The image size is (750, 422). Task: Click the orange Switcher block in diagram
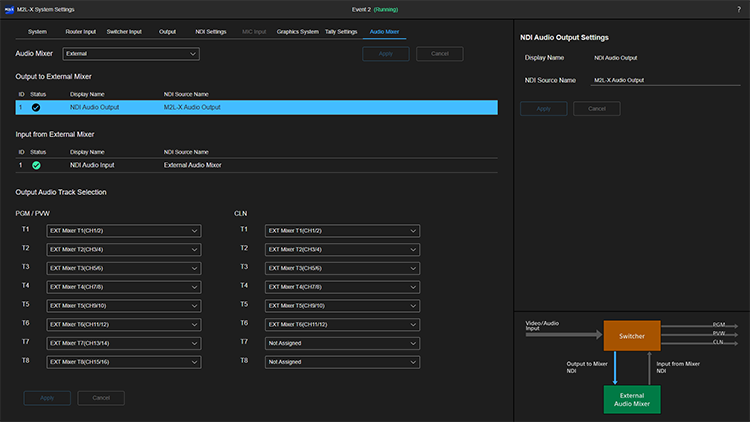pos(631,335)
